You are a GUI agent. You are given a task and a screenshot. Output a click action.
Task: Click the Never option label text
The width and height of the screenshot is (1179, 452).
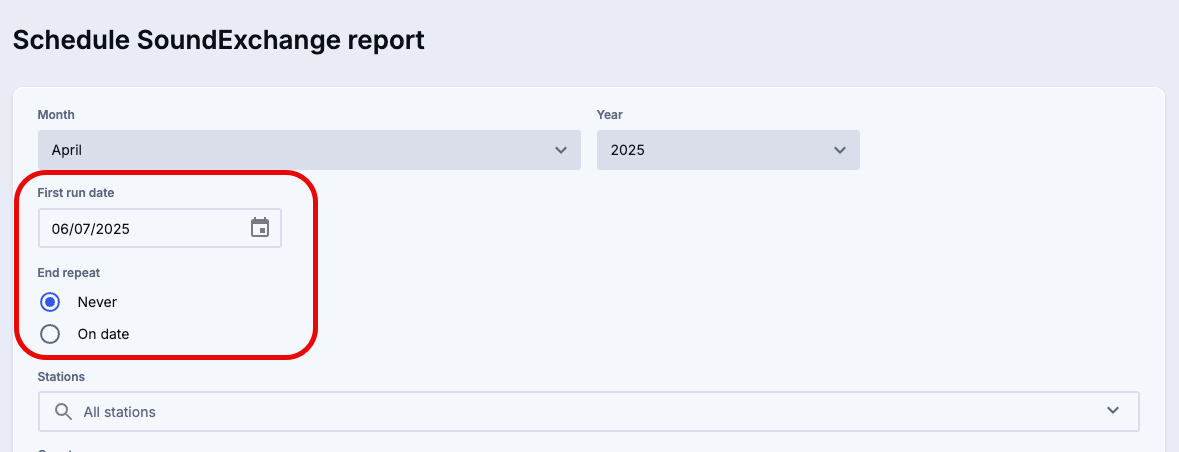pos(97,302)
